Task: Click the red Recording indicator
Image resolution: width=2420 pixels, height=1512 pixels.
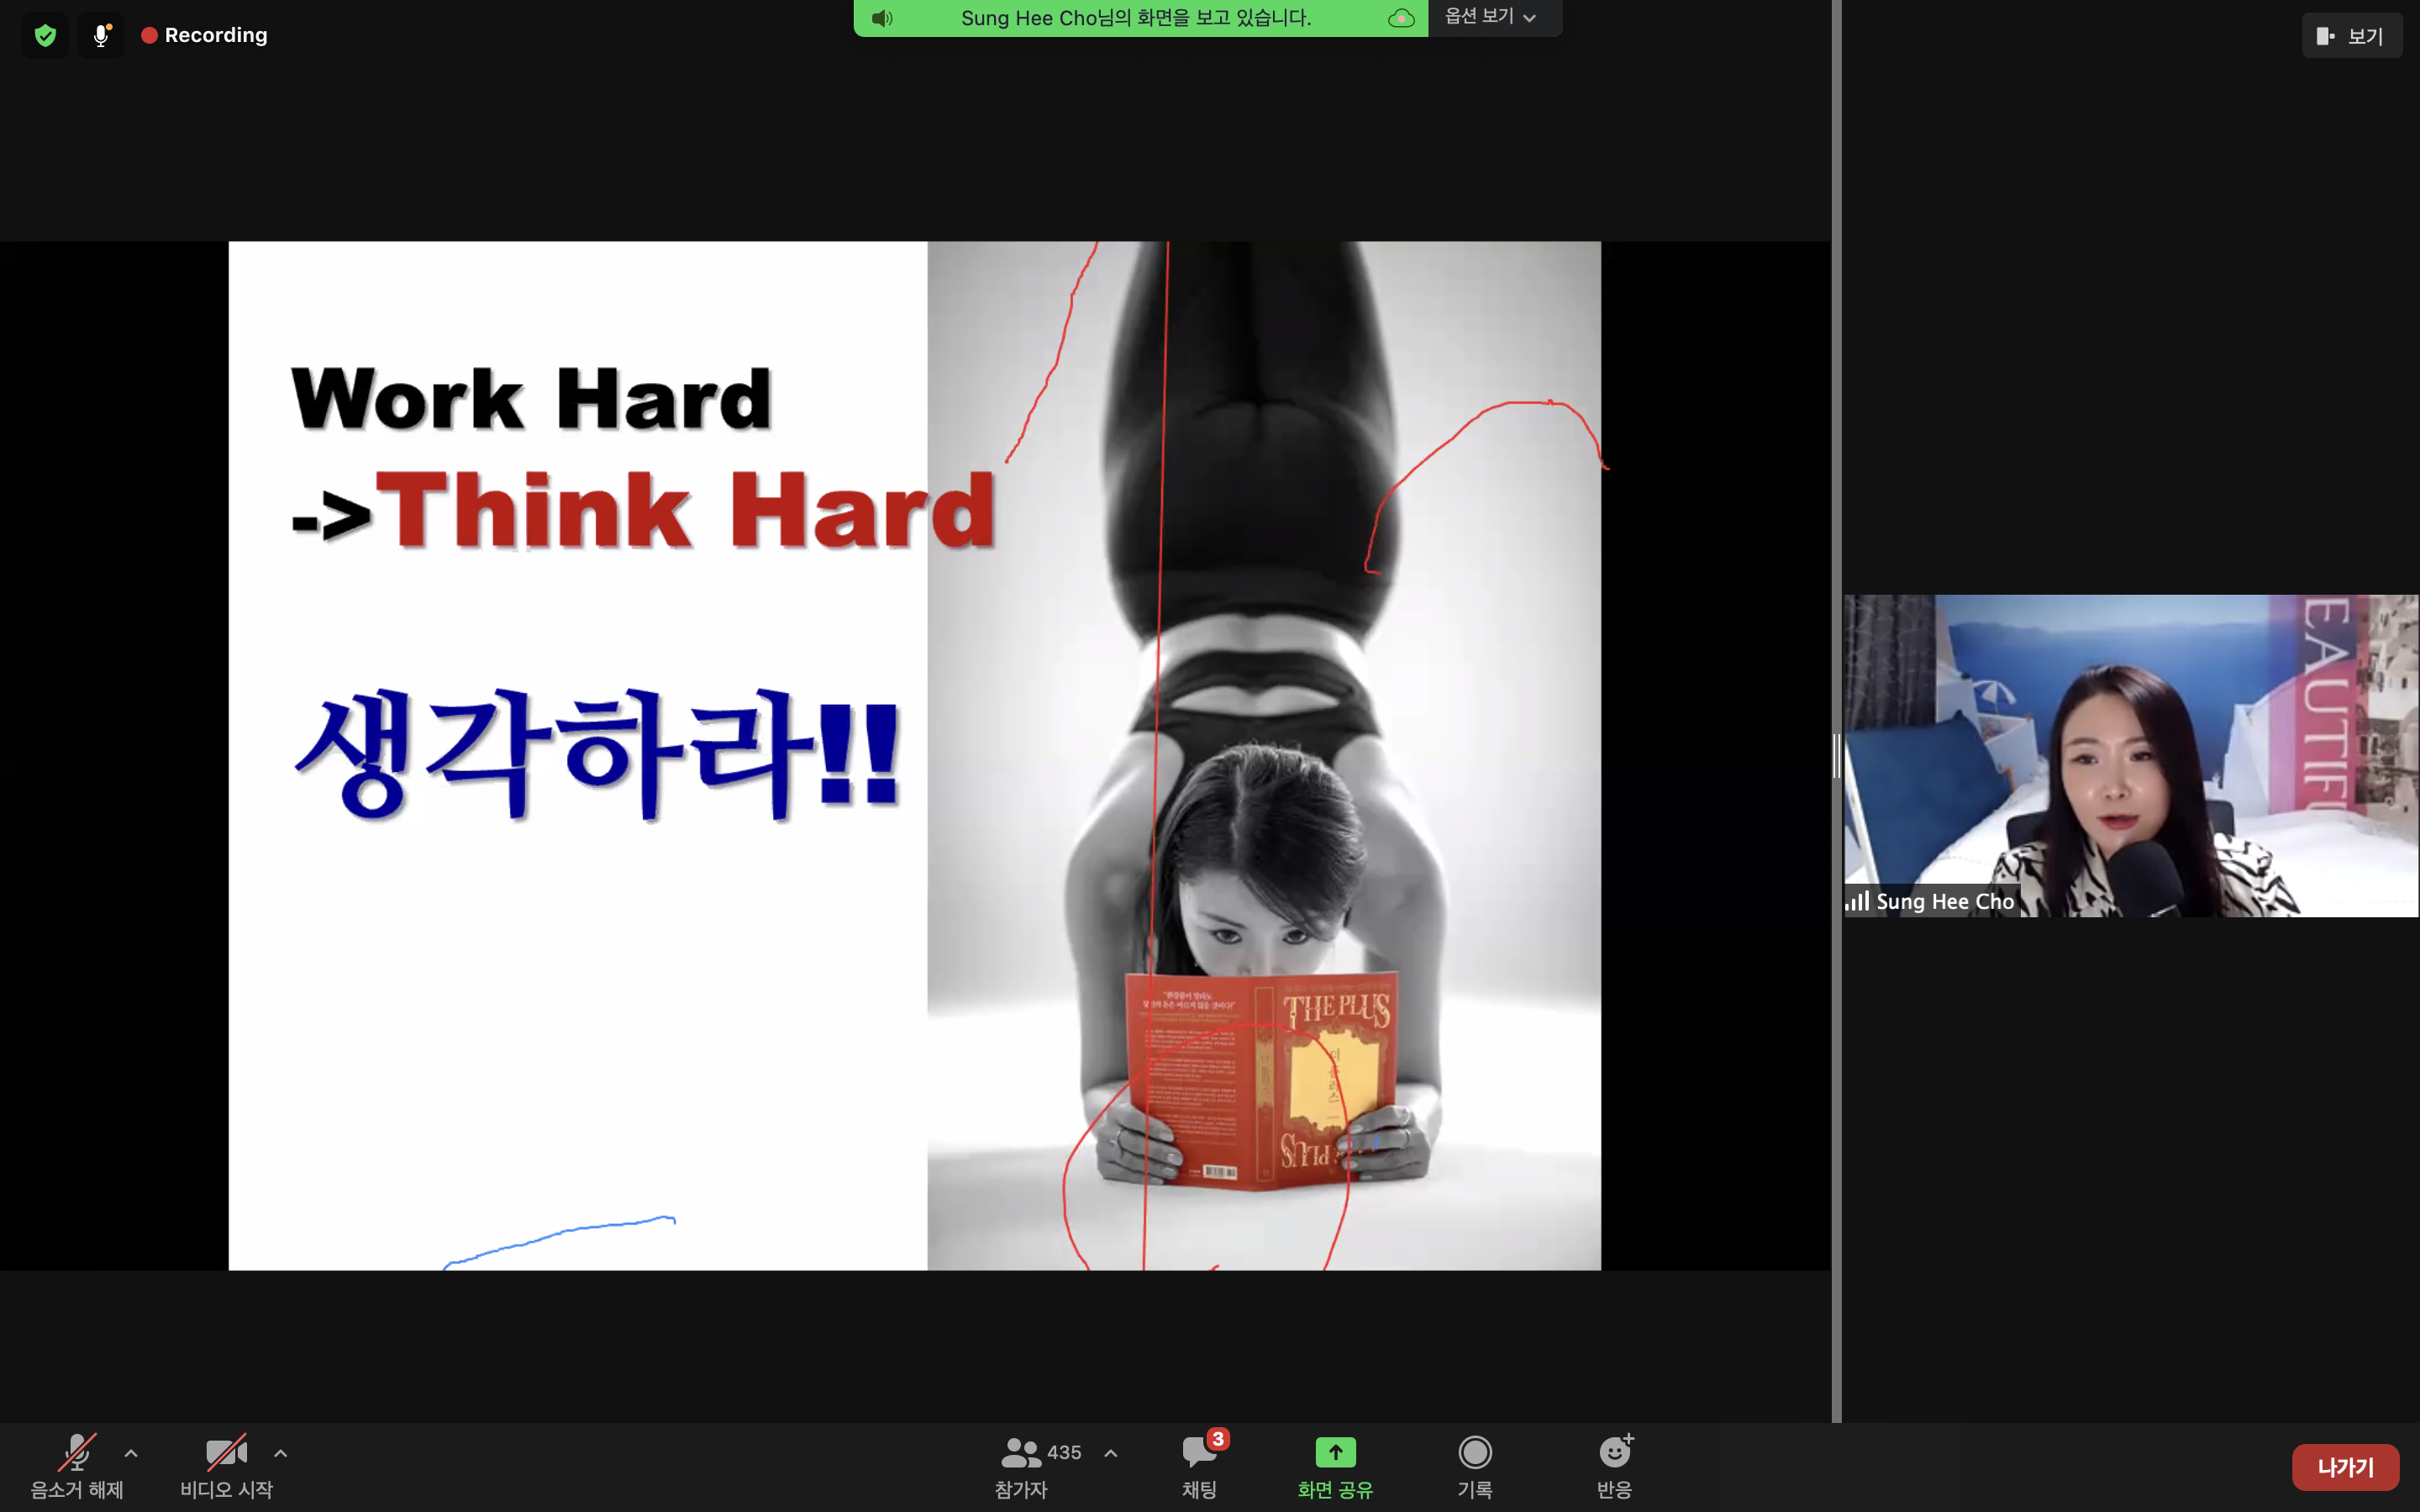Action: (205, 36)
